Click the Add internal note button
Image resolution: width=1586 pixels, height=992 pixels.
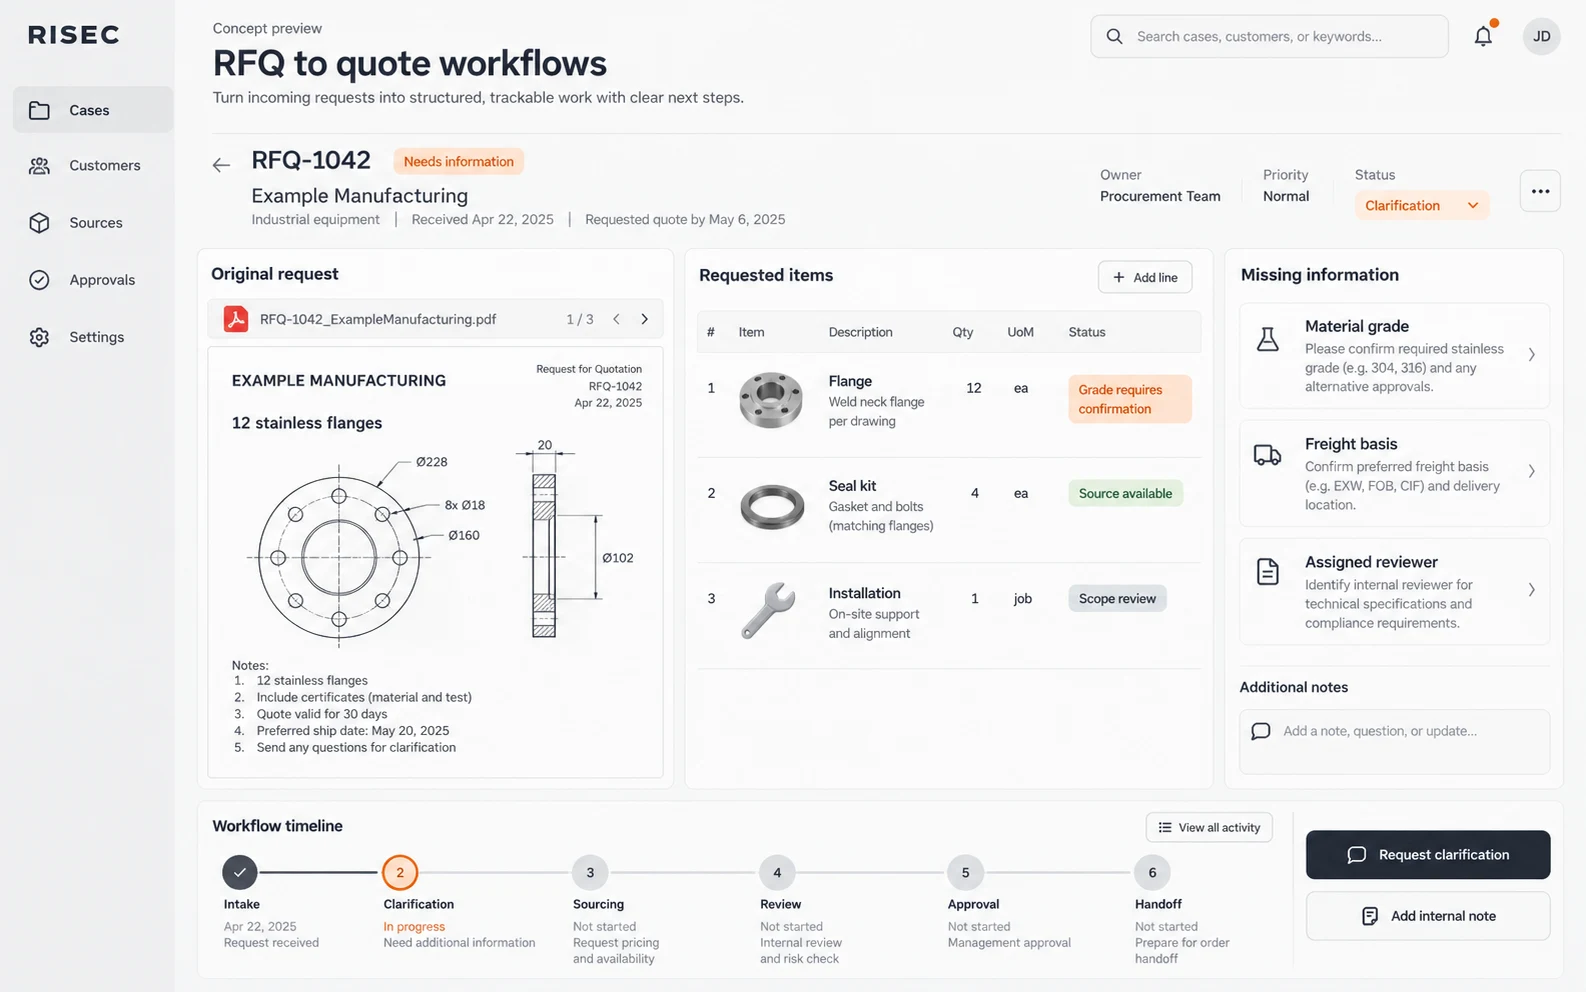pyautogui.click(x=1428, y=916)
